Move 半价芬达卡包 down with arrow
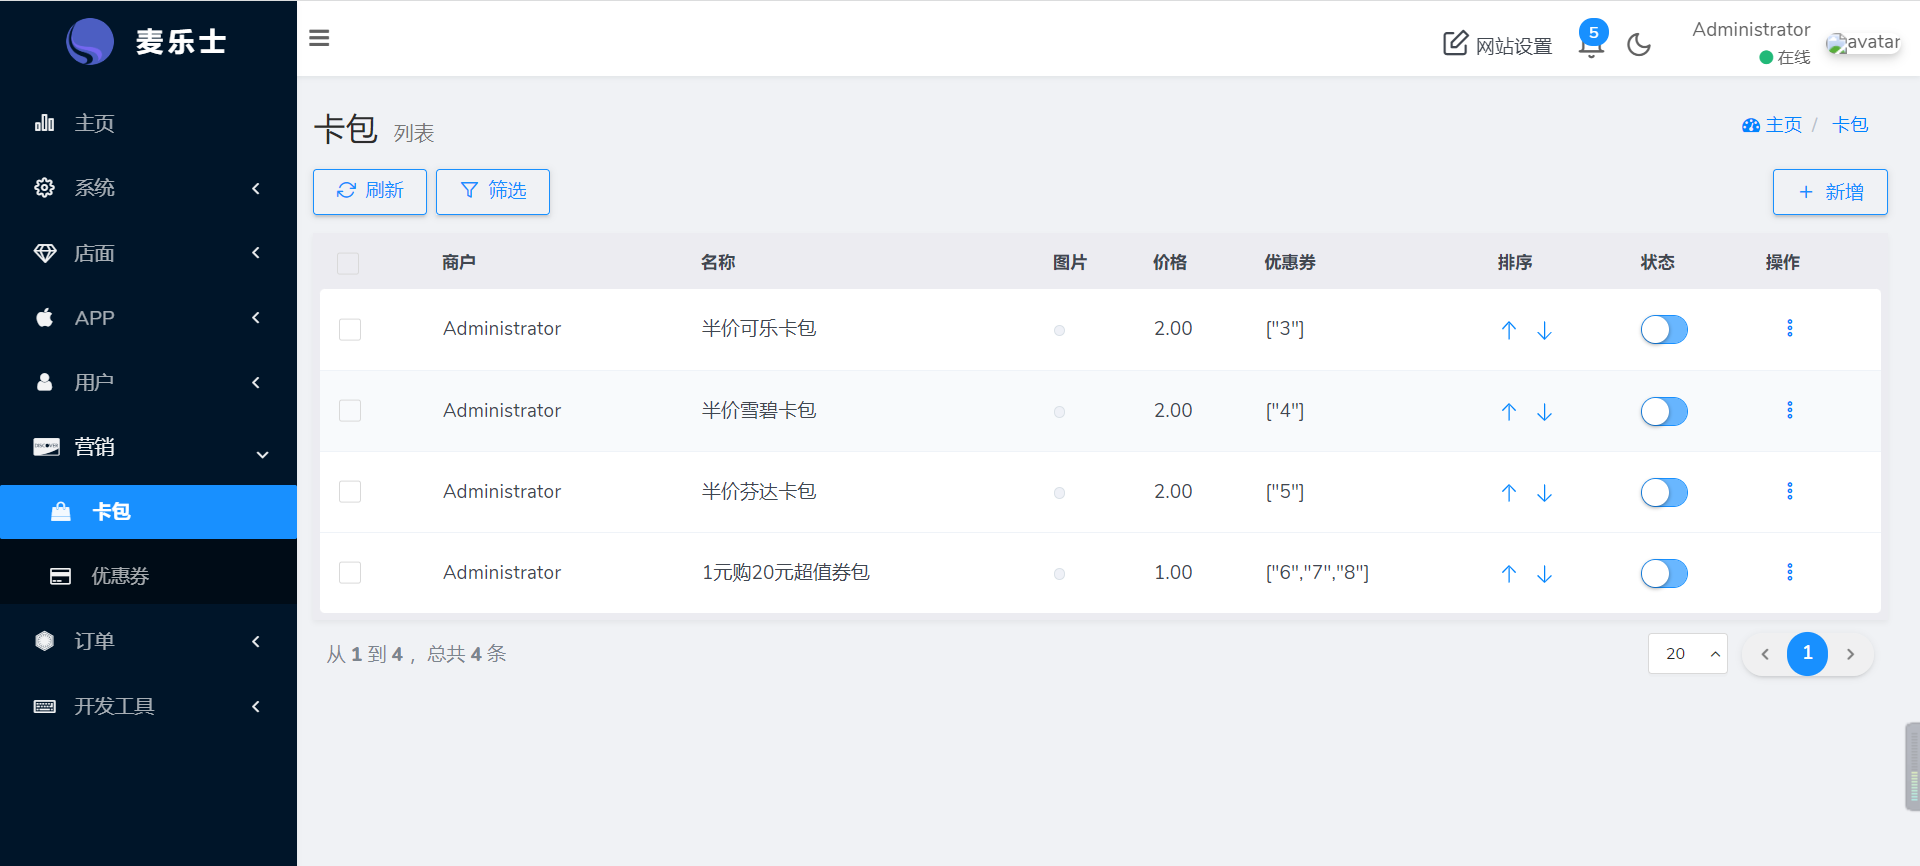The height and width of the screenshot is (866, 1920). 1544,493
